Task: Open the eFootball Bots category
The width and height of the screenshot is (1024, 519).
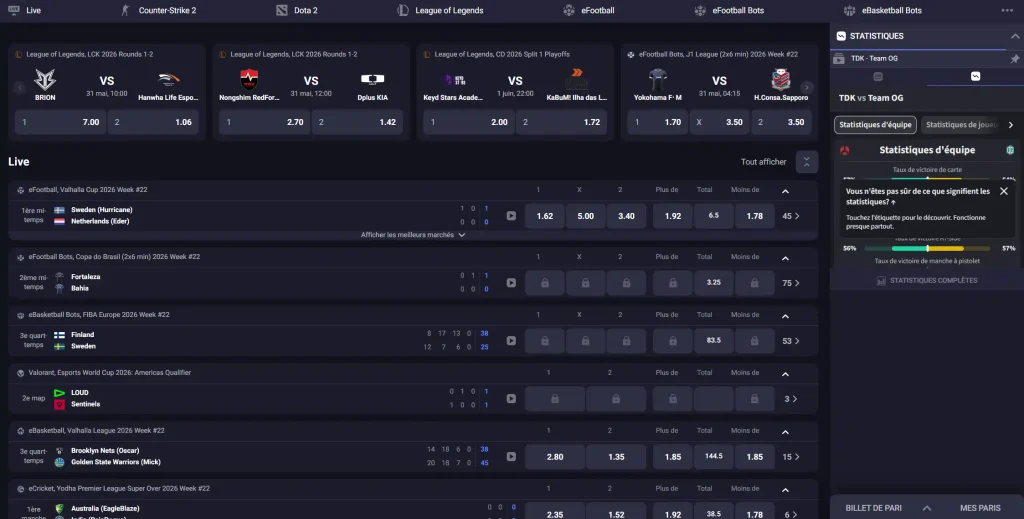Action: point(729,10)
